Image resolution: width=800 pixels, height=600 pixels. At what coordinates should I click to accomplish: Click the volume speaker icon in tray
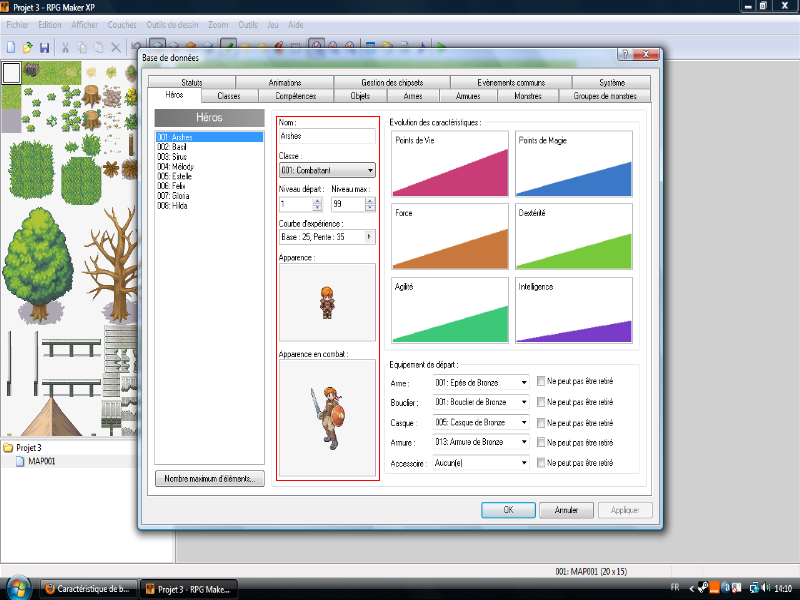(765, 588)
